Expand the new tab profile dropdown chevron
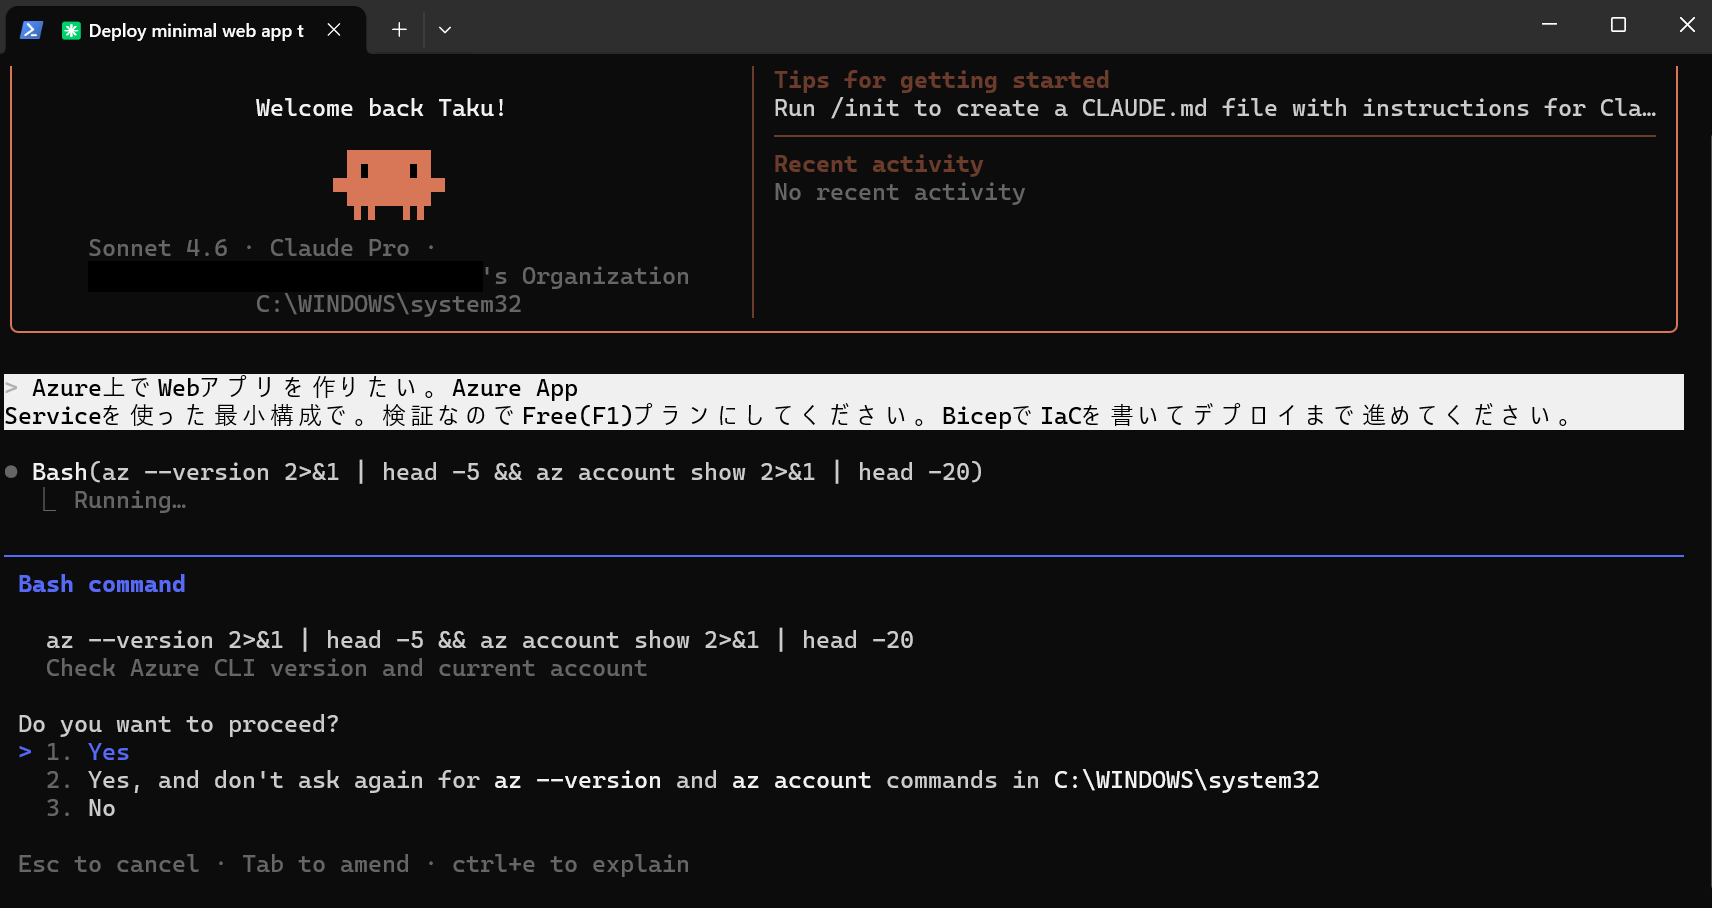 tap(445, 30)
